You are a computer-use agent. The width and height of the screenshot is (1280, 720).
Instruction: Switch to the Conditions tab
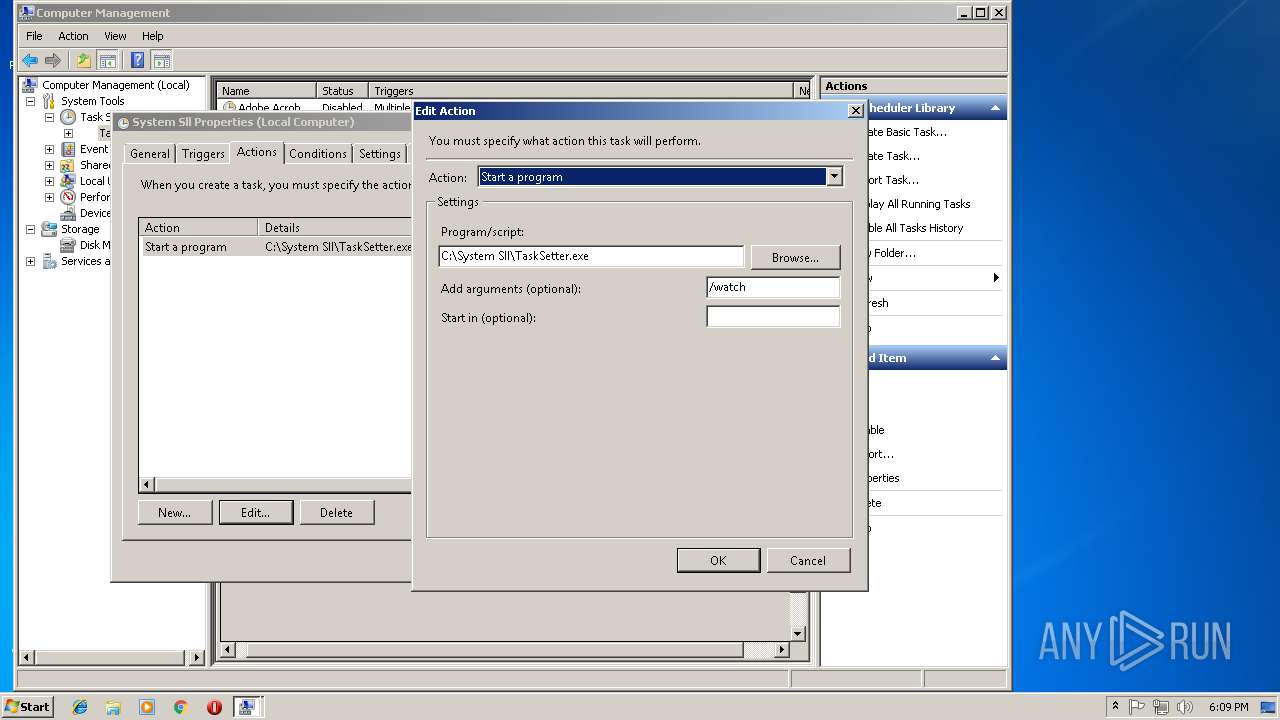[318, 154]
